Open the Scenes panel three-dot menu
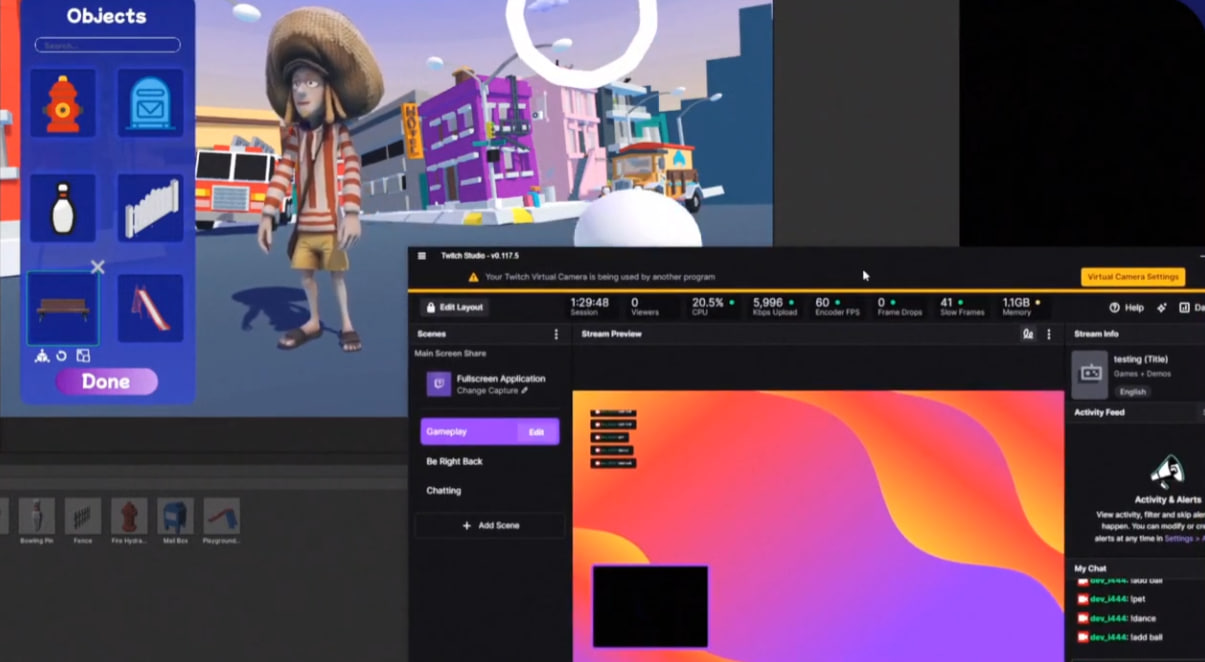Viewport: 1205px width, 662px height. pyautogui.click(x=557, y=334)
